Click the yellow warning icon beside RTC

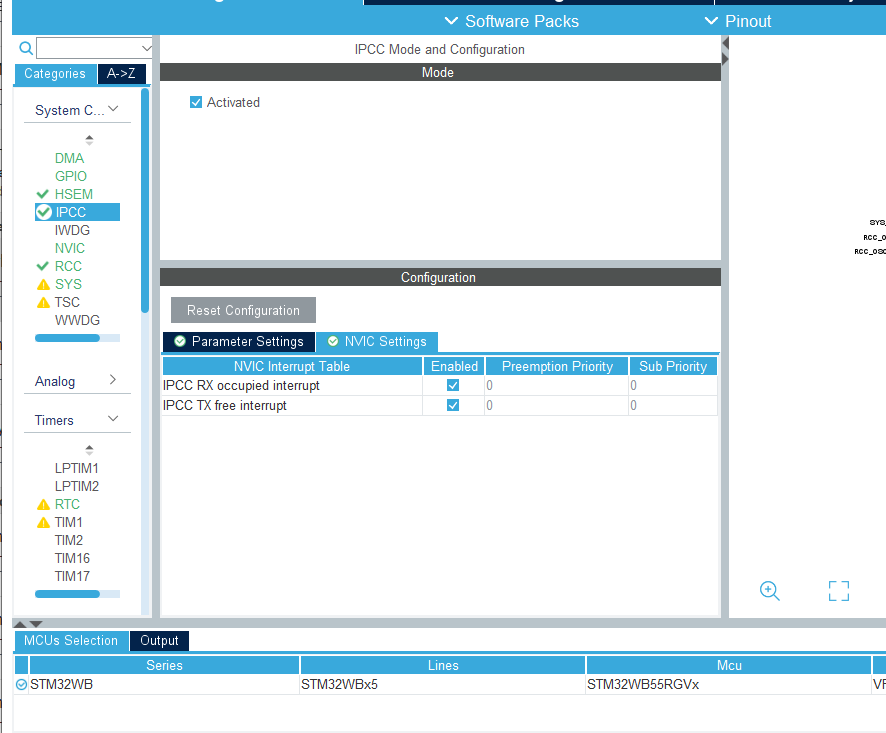tap(43, 504)
